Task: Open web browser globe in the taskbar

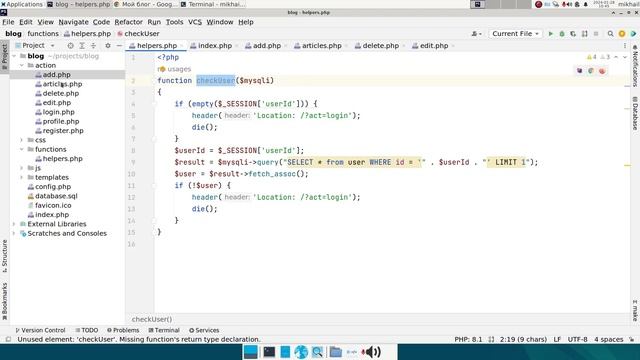Action: 301,352
